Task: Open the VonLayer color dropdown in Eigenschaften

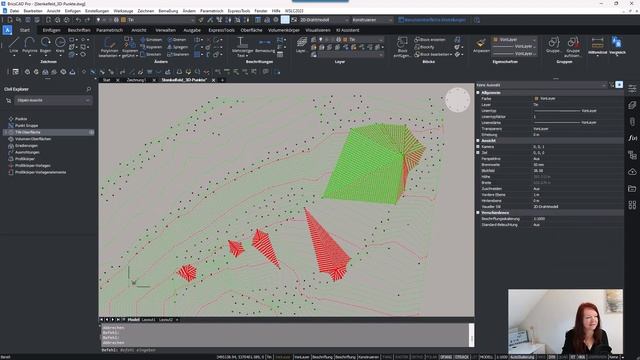Action: pos(514,40)
